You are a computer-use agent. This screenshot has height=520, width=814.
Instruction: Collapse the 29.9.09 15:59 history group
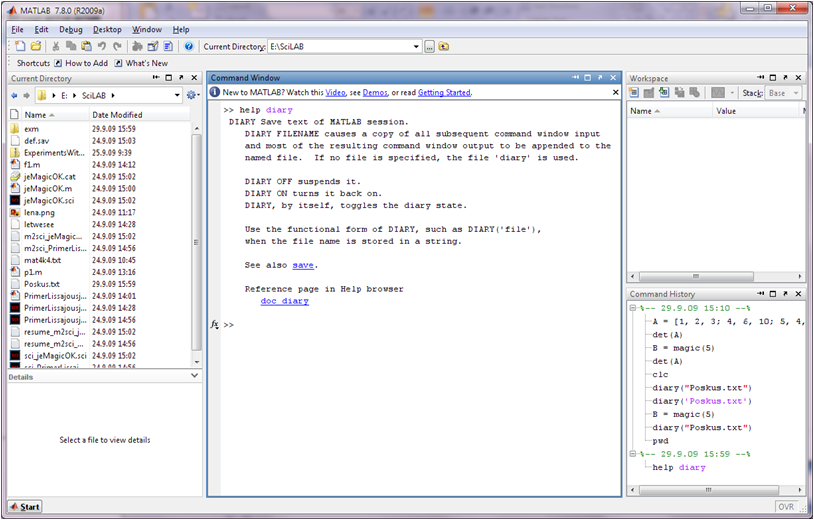(633, 454)
